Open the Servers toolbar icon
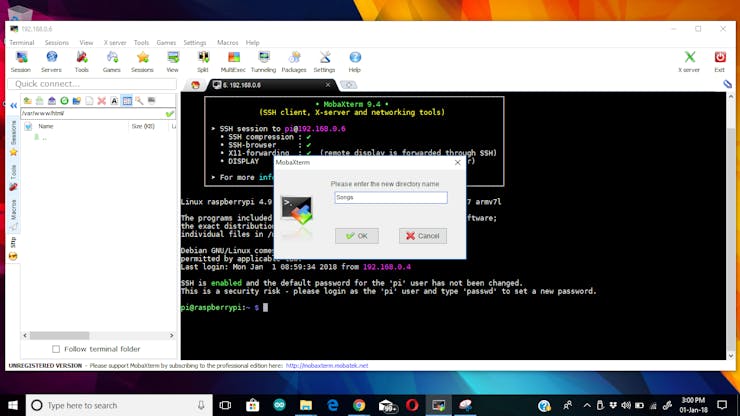The height and width of the screenshot is (416, 740). pos(51,62)
